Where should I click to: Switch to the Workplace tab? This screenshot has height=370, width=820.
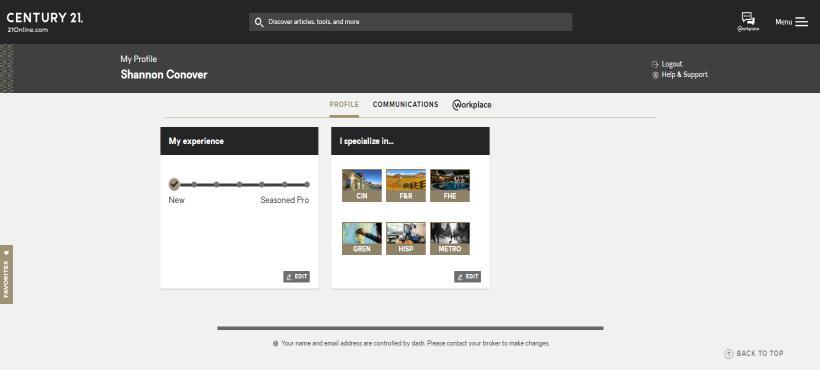[x=472, y=105]
